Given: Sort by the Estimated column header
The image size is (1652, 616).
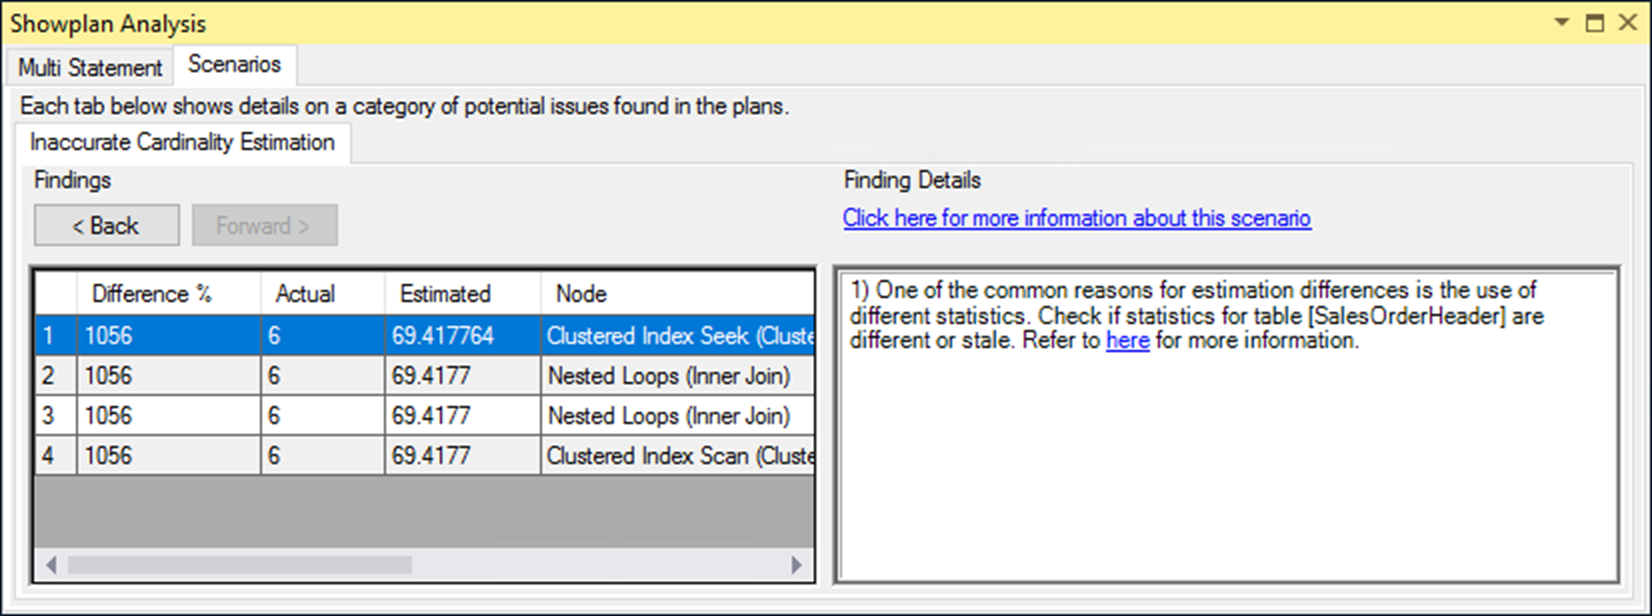Looking at the screenshot, I should [462, 294].
